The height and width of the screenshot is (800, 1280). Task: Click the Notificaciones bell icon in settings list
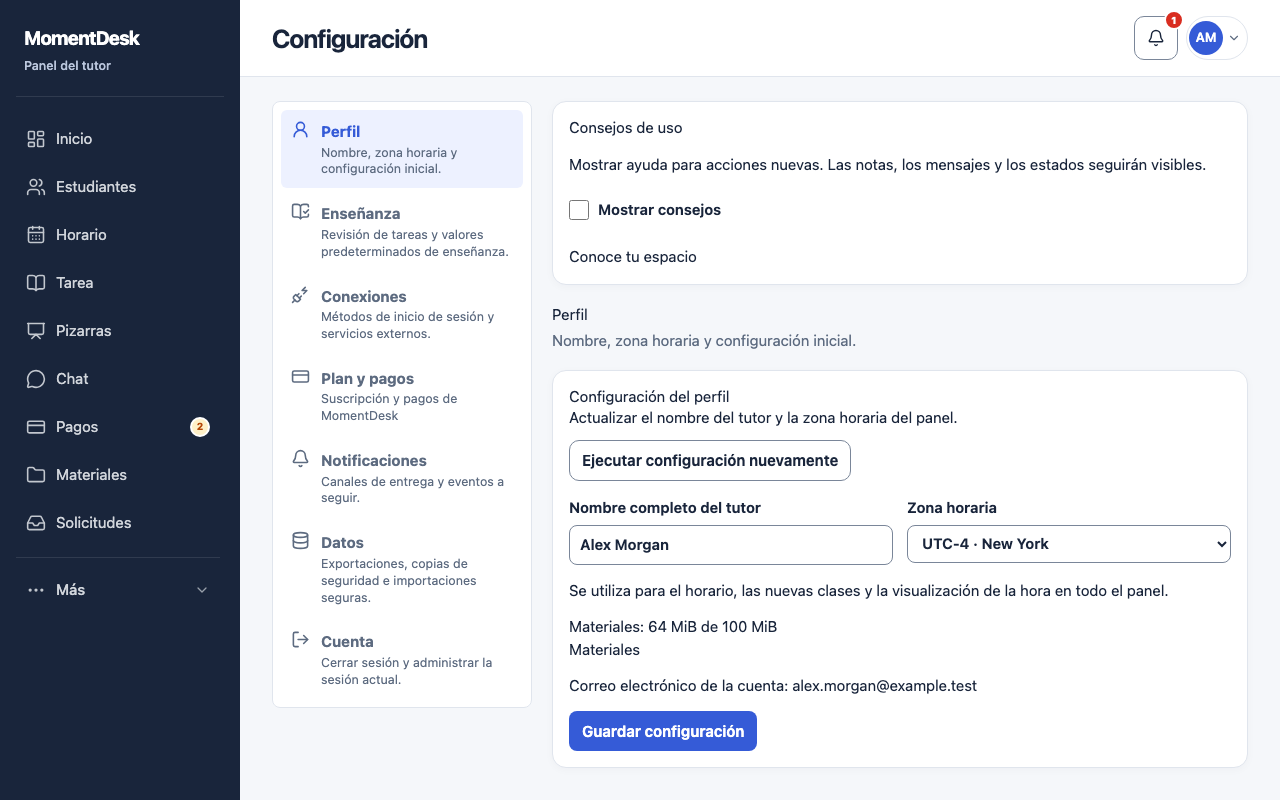(x=300, y=458)
